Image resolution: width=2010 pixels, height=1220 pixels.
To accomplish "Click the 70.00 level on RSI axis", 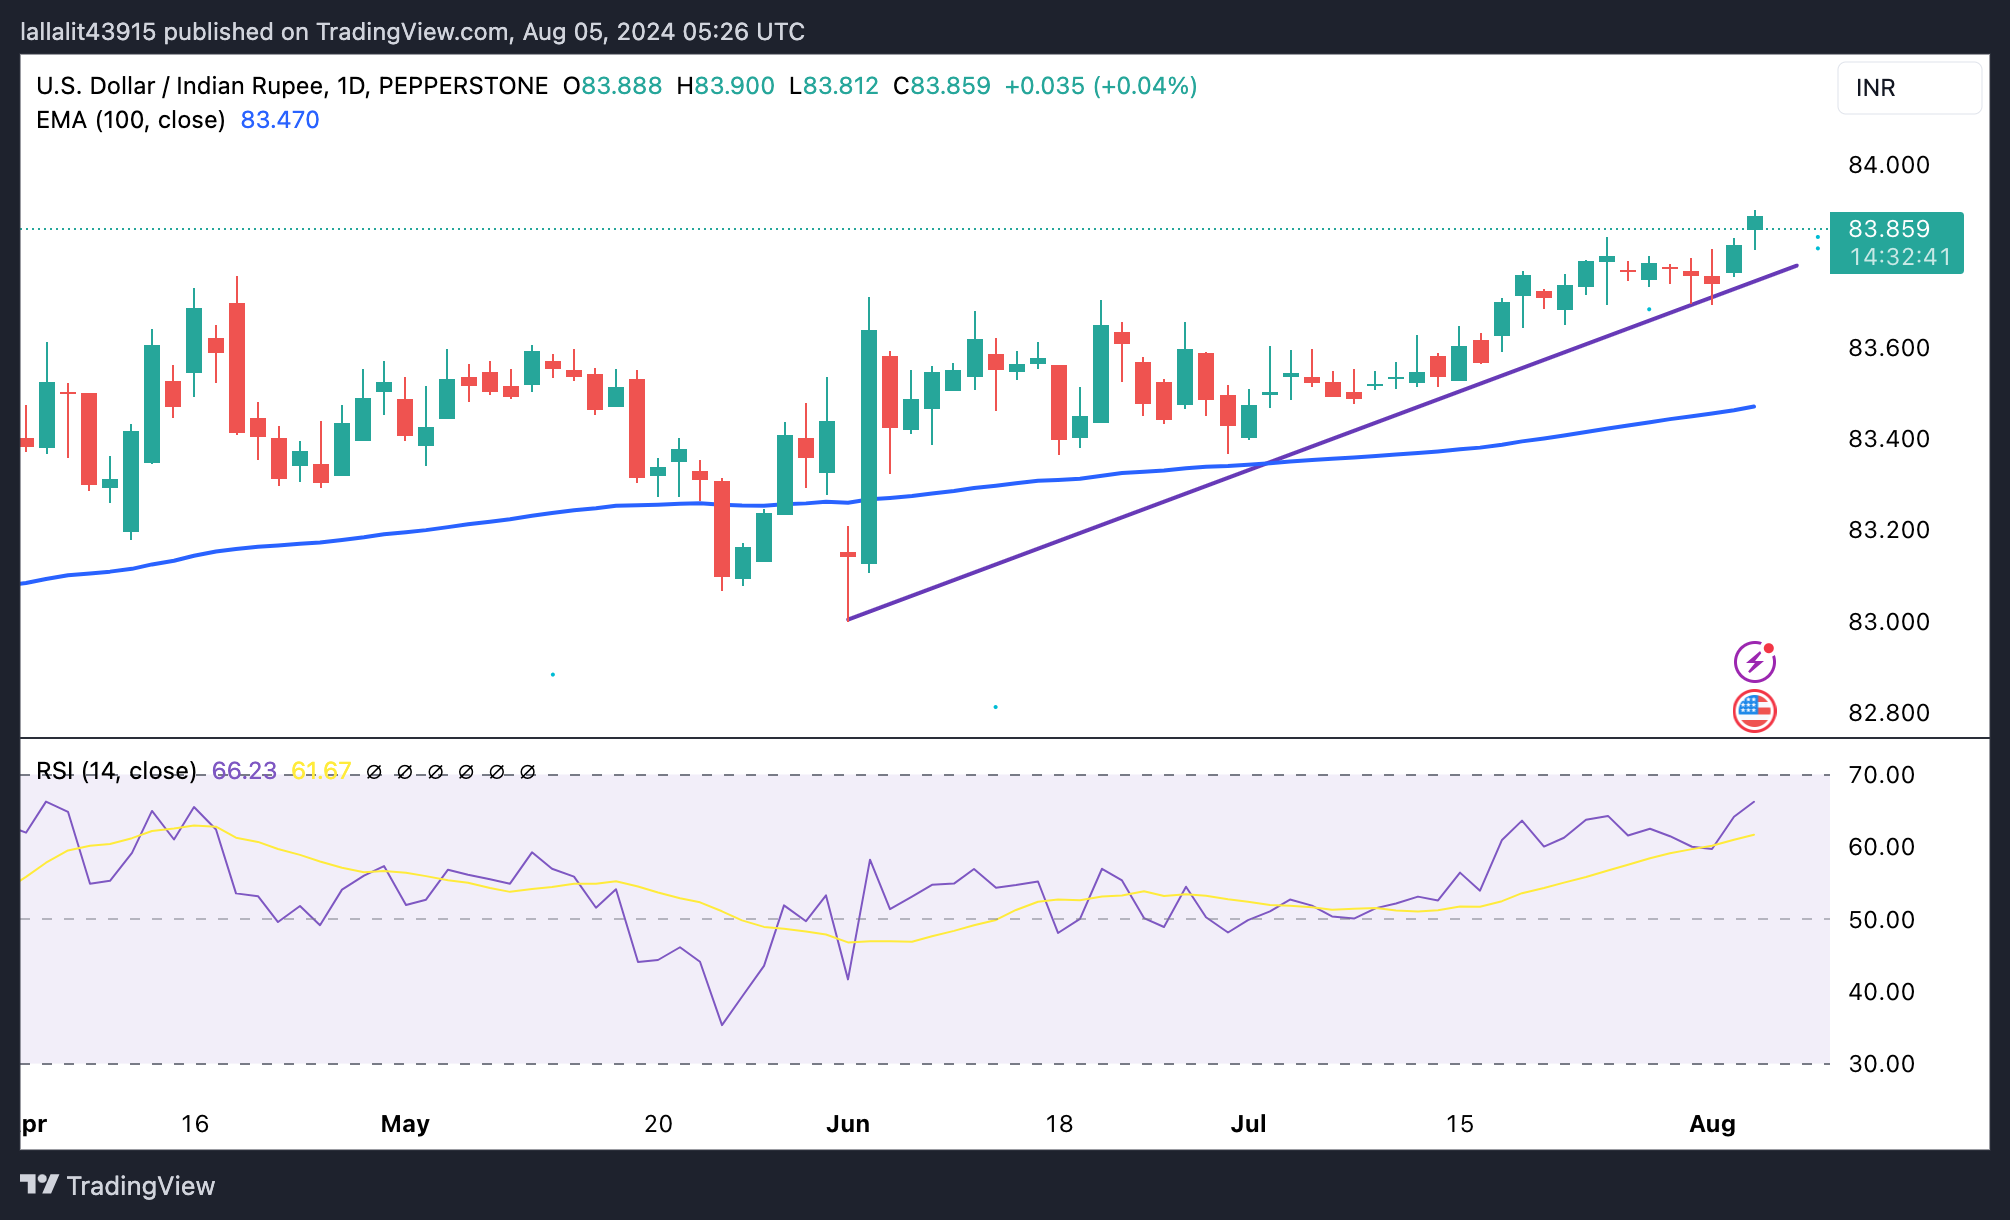I will 1881,775.
